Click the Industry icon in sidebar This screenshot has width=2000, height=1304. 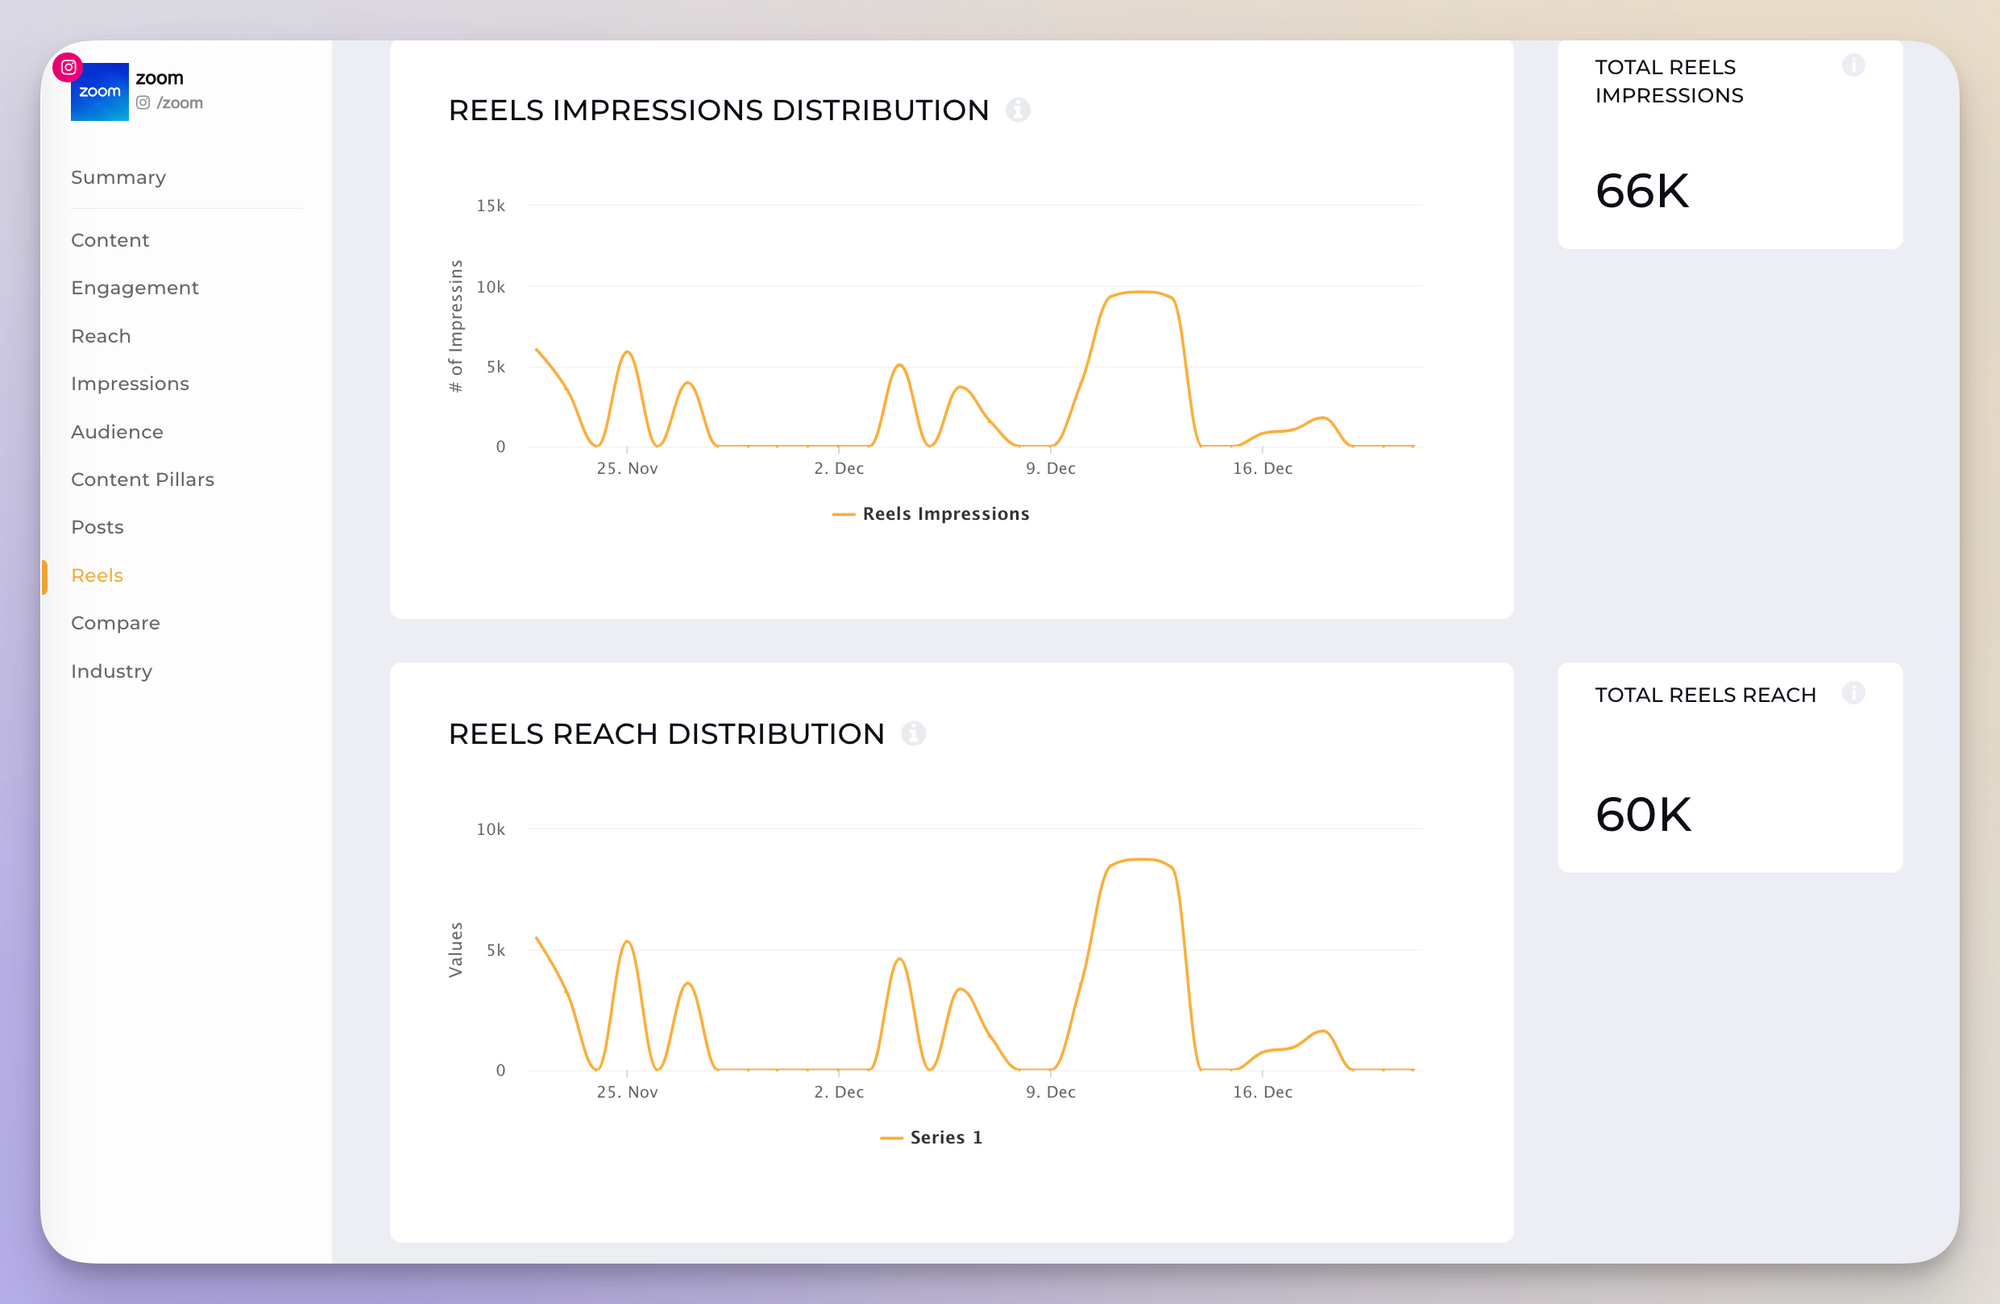coord(112,670)
